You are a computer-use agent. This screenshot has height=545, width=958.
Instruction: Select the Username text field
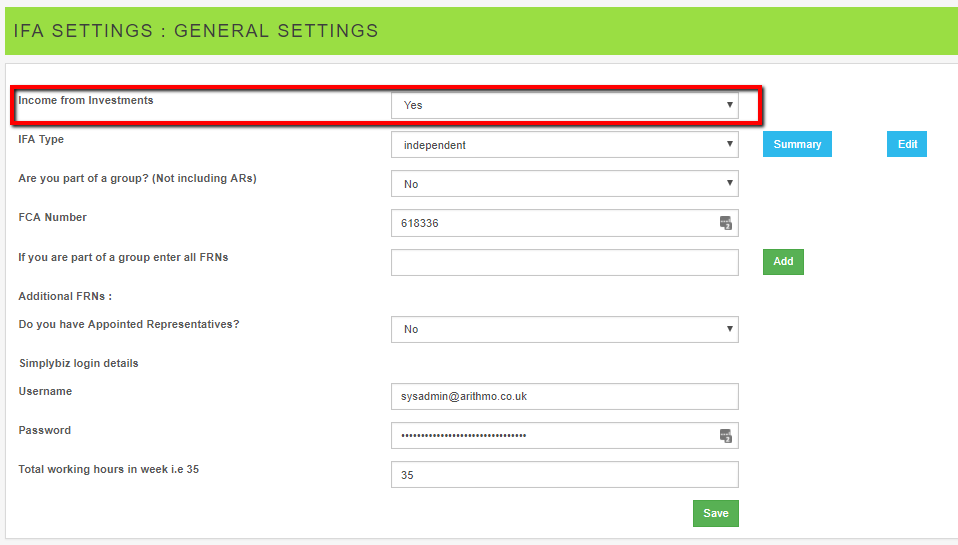click(564, 396)
